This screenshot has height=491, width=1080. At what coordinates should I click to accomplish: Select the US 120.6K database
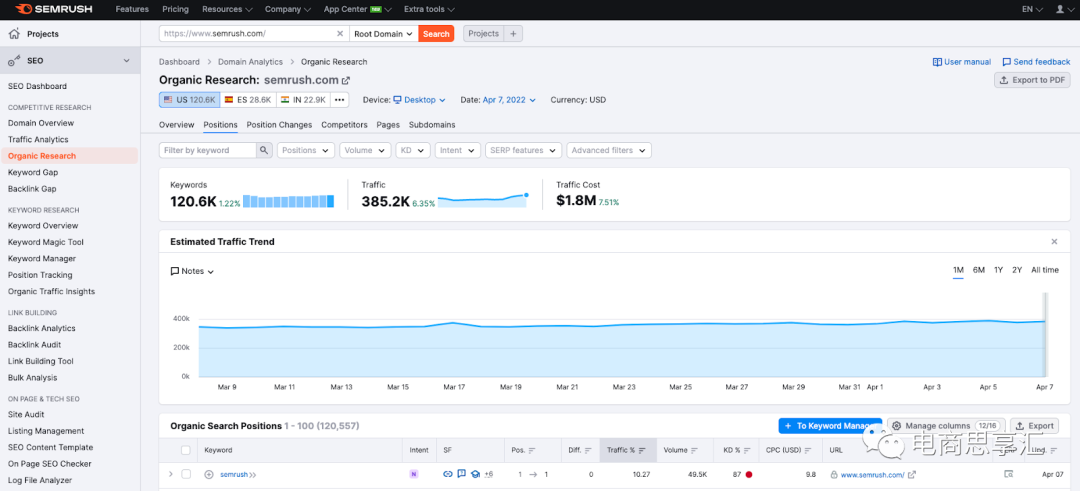coord(189,100)
